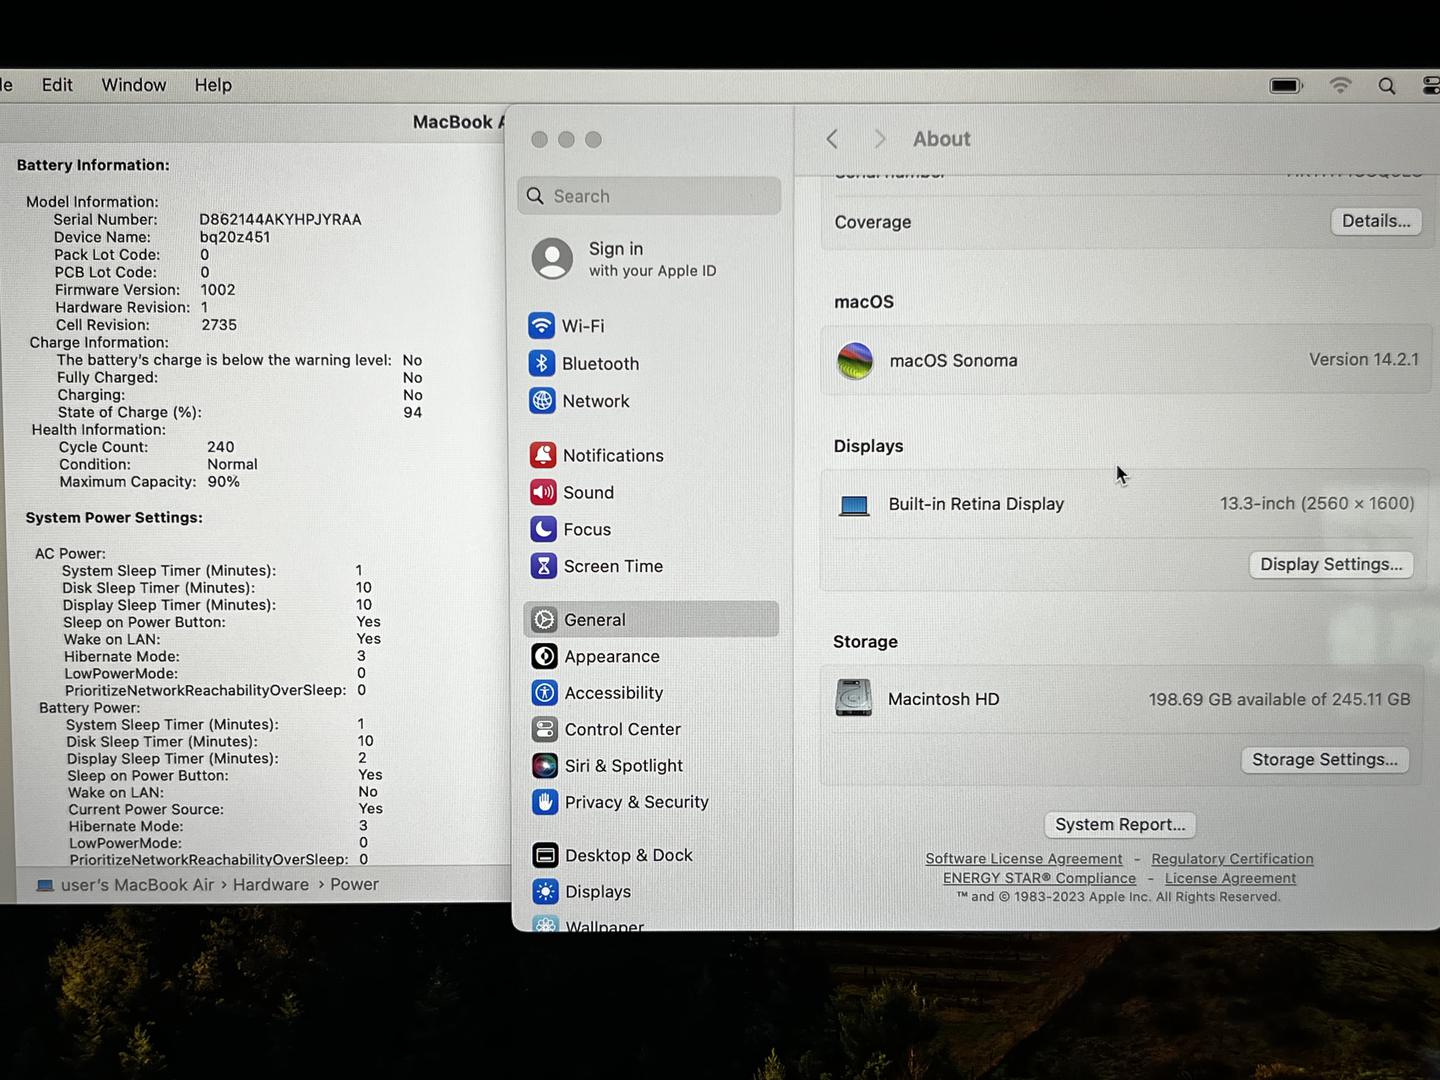
Task: Open battery status in menu bar
Action: tap(1286, 86)
